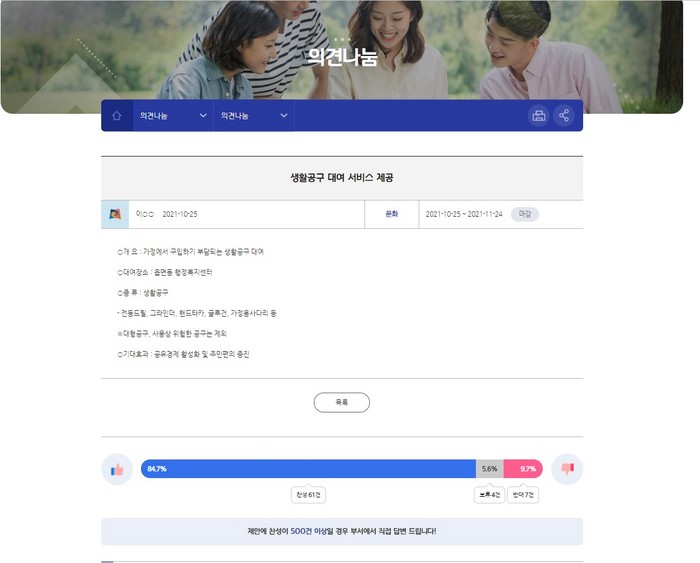
Task: Click the author avatar icon beside 이○○
Action: [x=115, y=214]
